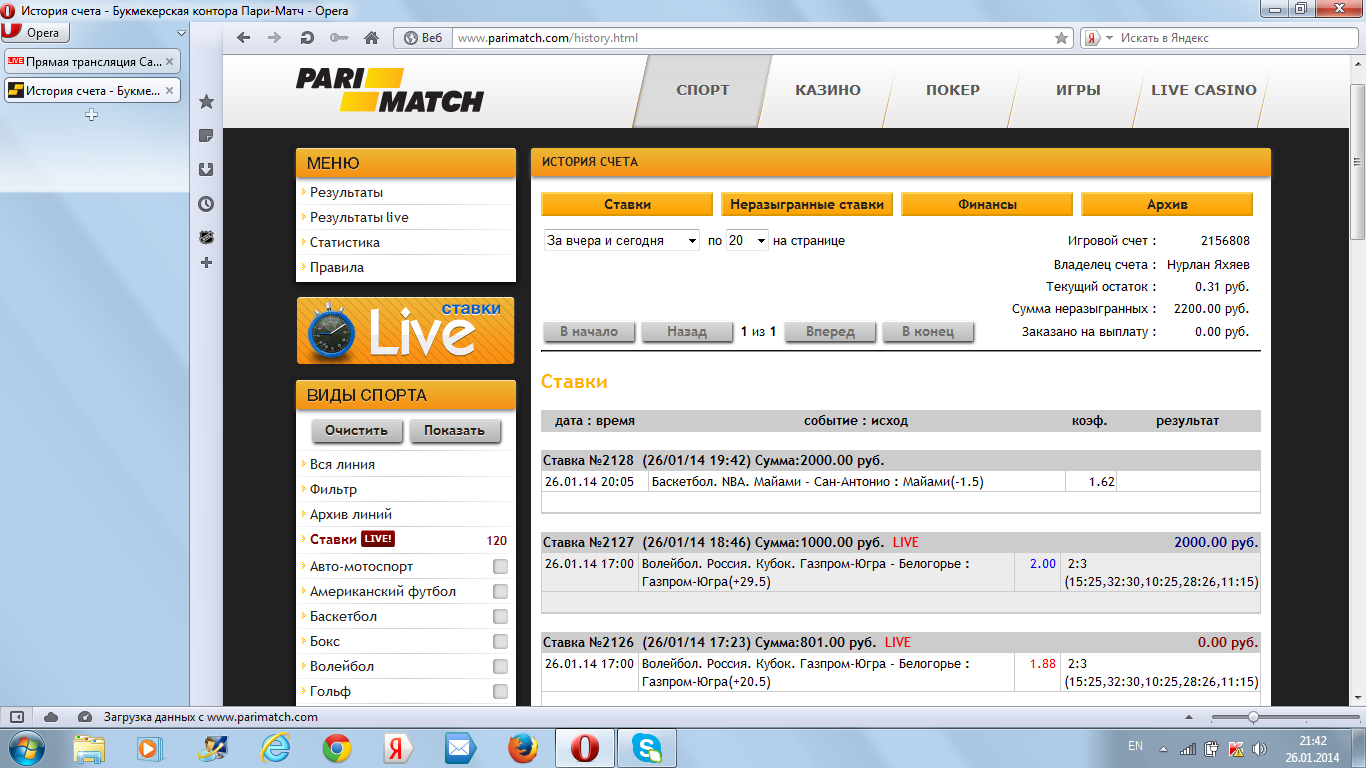Bookmark page with address bar star
Viewport: 1366px width, 768px height.
pos(1061,38)
